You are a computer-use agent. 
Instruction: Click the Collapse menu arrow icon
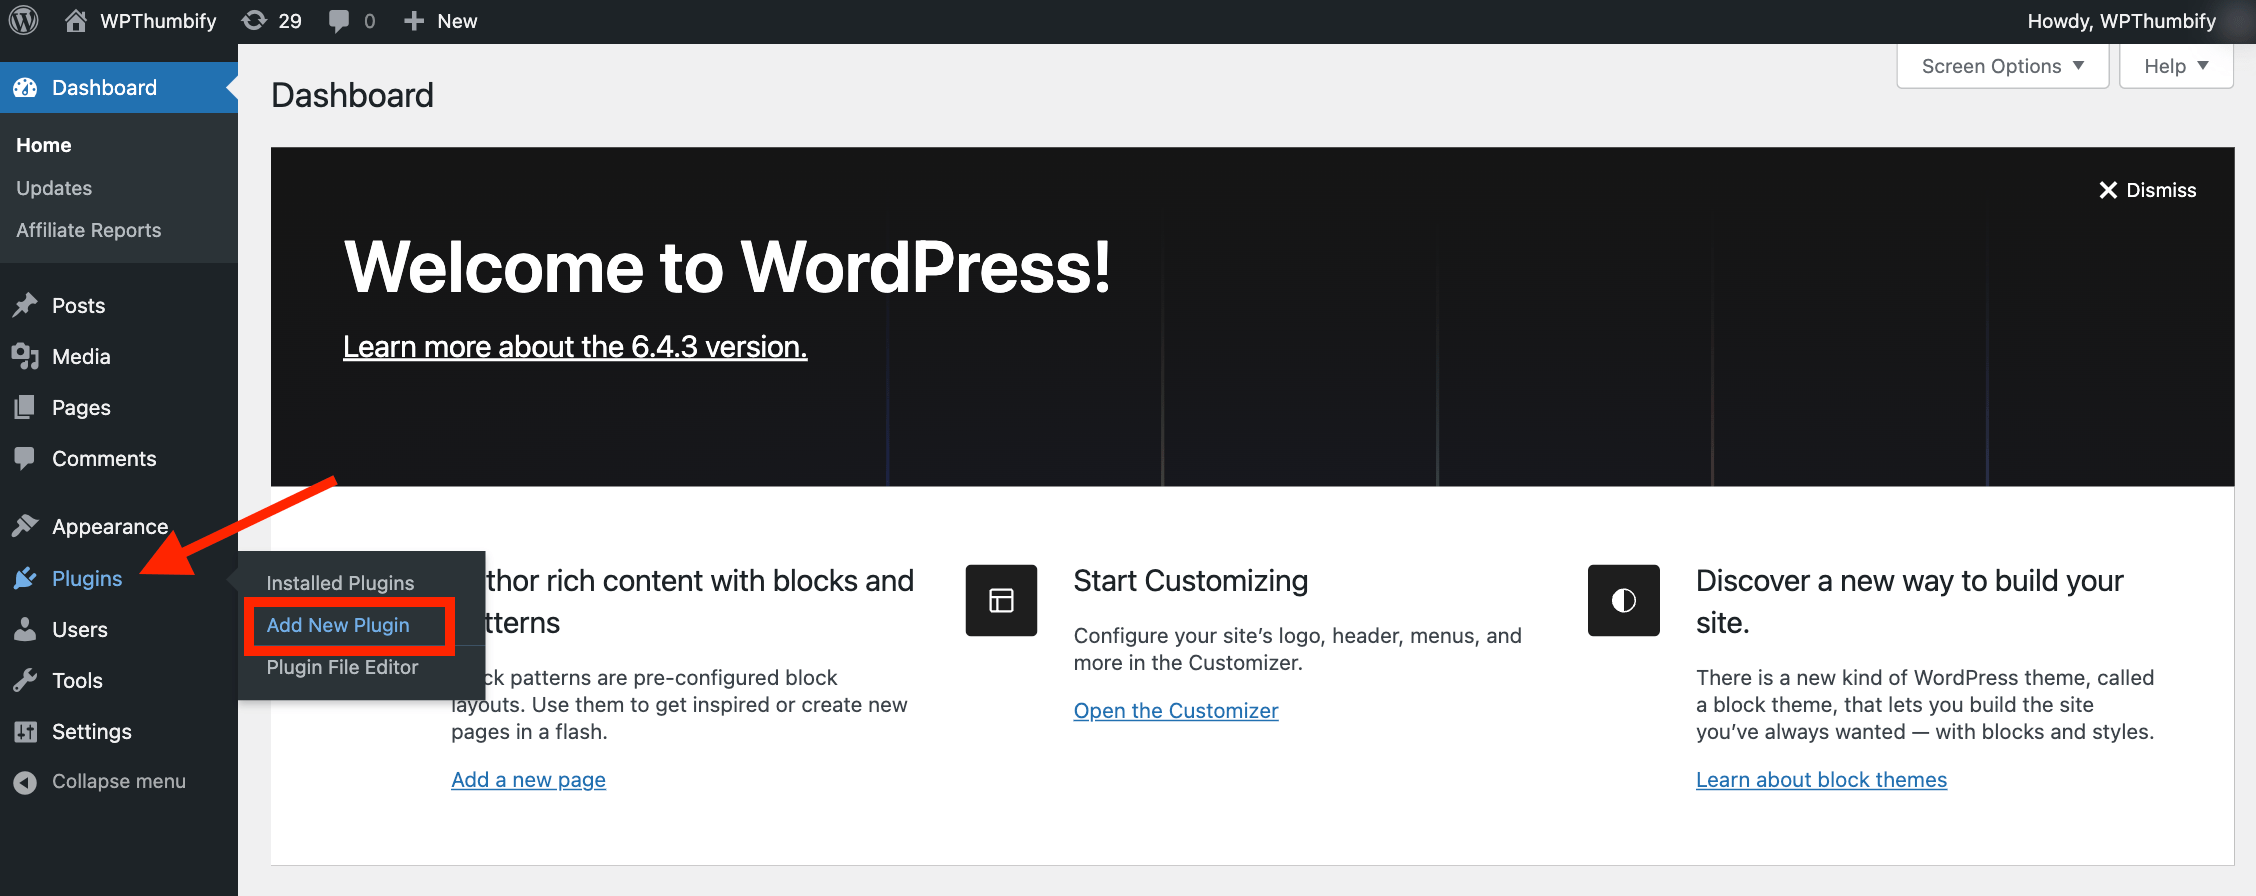coord(25,782)
